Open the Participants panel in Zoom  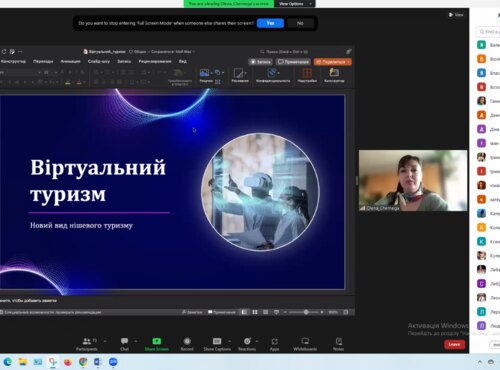coord(87,344)
